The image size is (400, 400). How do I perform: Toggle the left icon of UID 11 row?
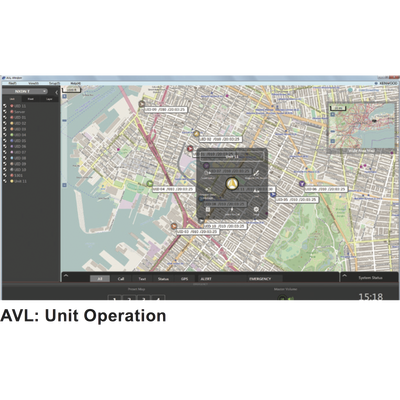tap(5, 106)
